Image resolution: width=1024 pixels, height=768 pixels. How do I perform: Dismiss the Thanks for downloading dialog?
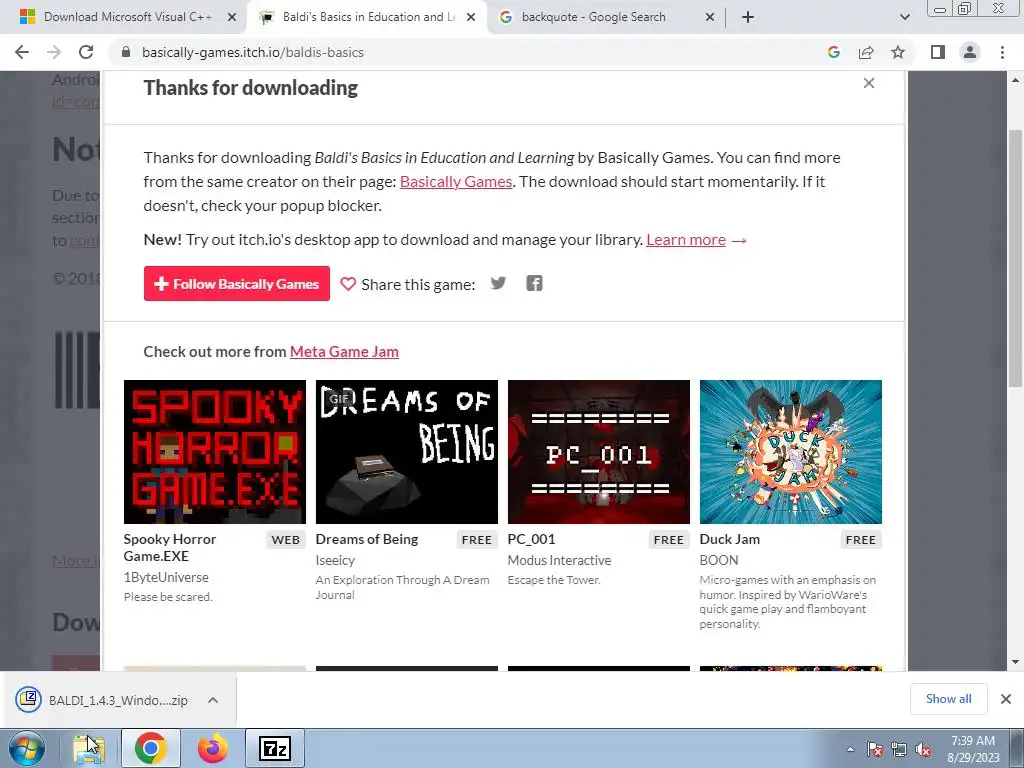click(869, 83)
